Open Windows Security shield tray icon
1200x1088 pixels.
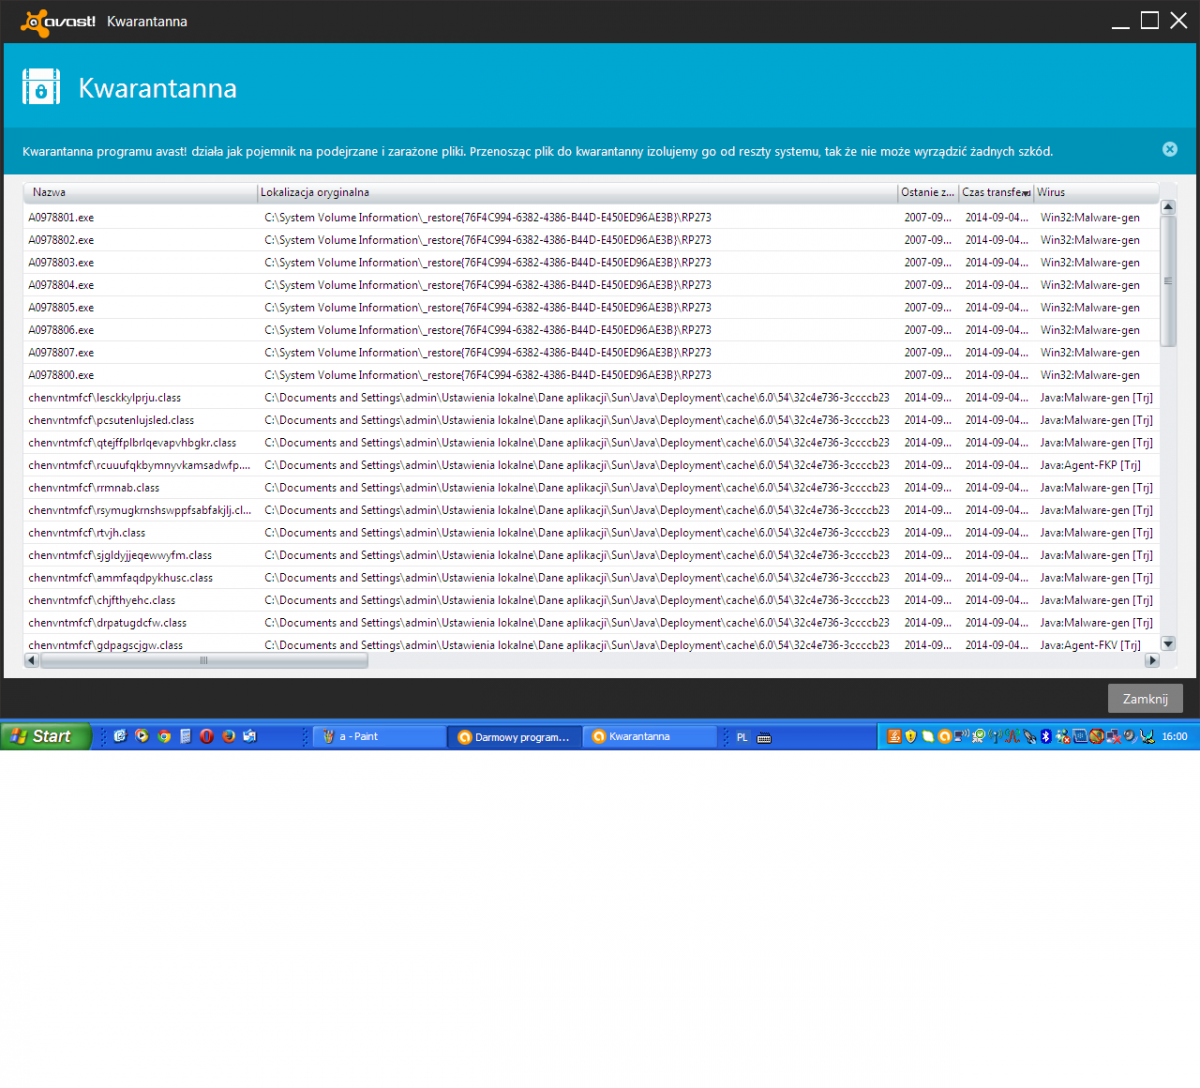[x=911, y=736]
